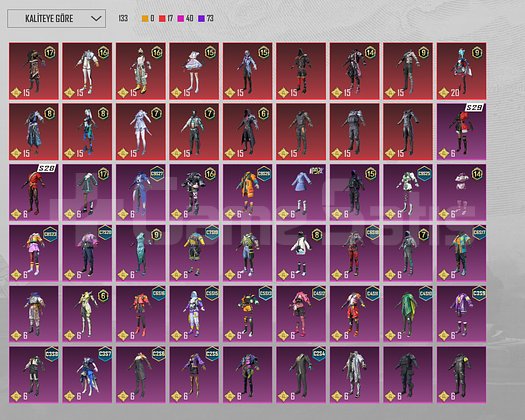Select the pink quality swatch showing 40
Screen dimensions: 525x420
tap(185, 18)
